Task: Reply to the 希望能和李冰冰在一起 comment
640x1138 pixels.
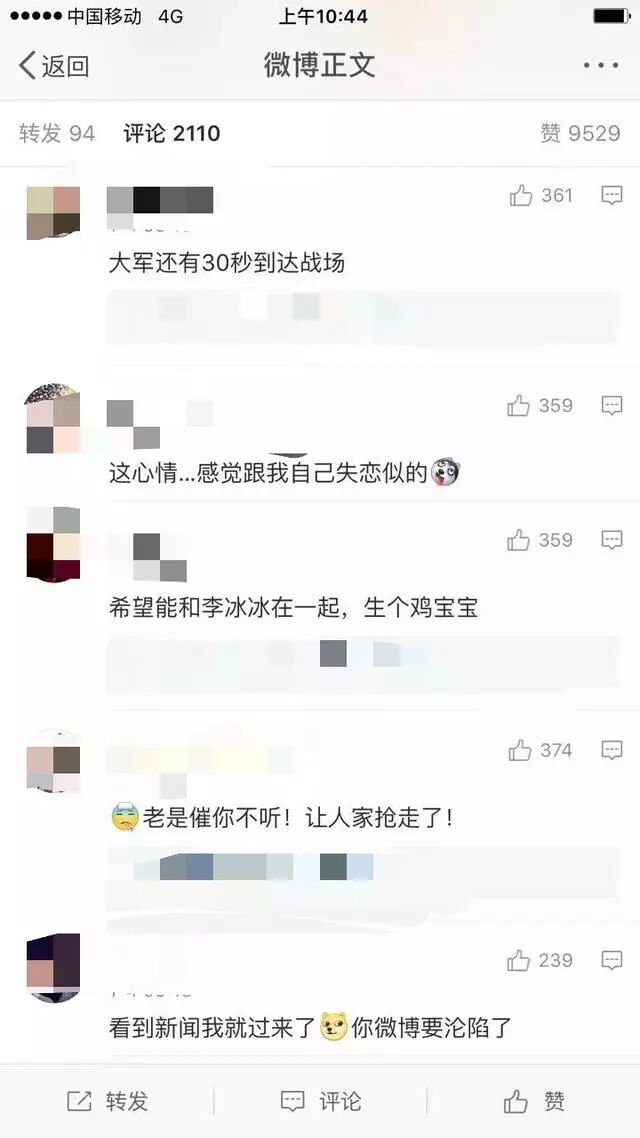Action: pos(612,540)
